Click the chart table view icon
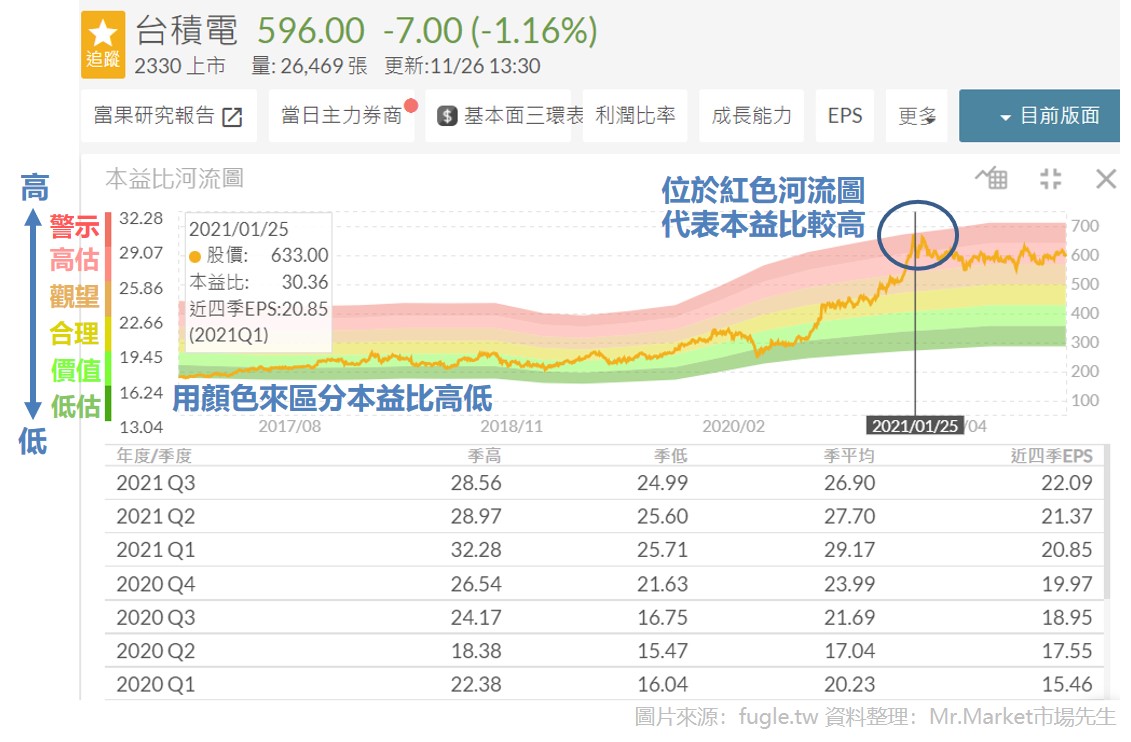The width and height of the screenshot is (1131, 742). [x=992, y=177]
